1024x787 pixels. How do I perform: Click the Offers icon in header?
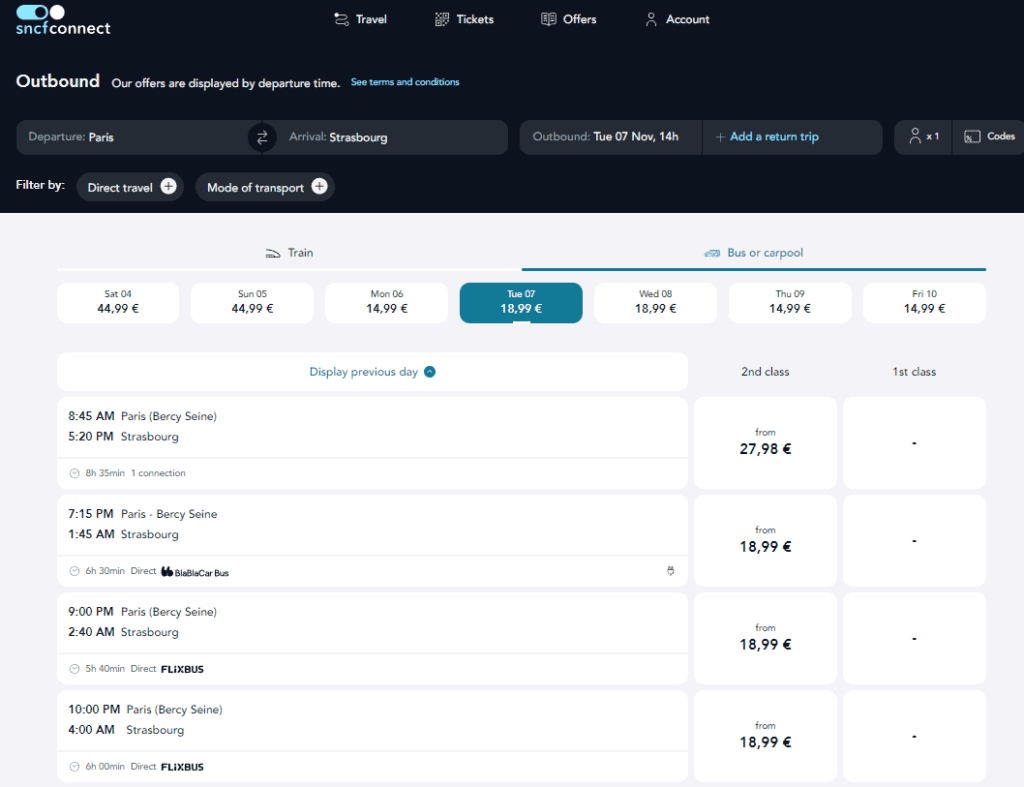click(x=548, y=19)
